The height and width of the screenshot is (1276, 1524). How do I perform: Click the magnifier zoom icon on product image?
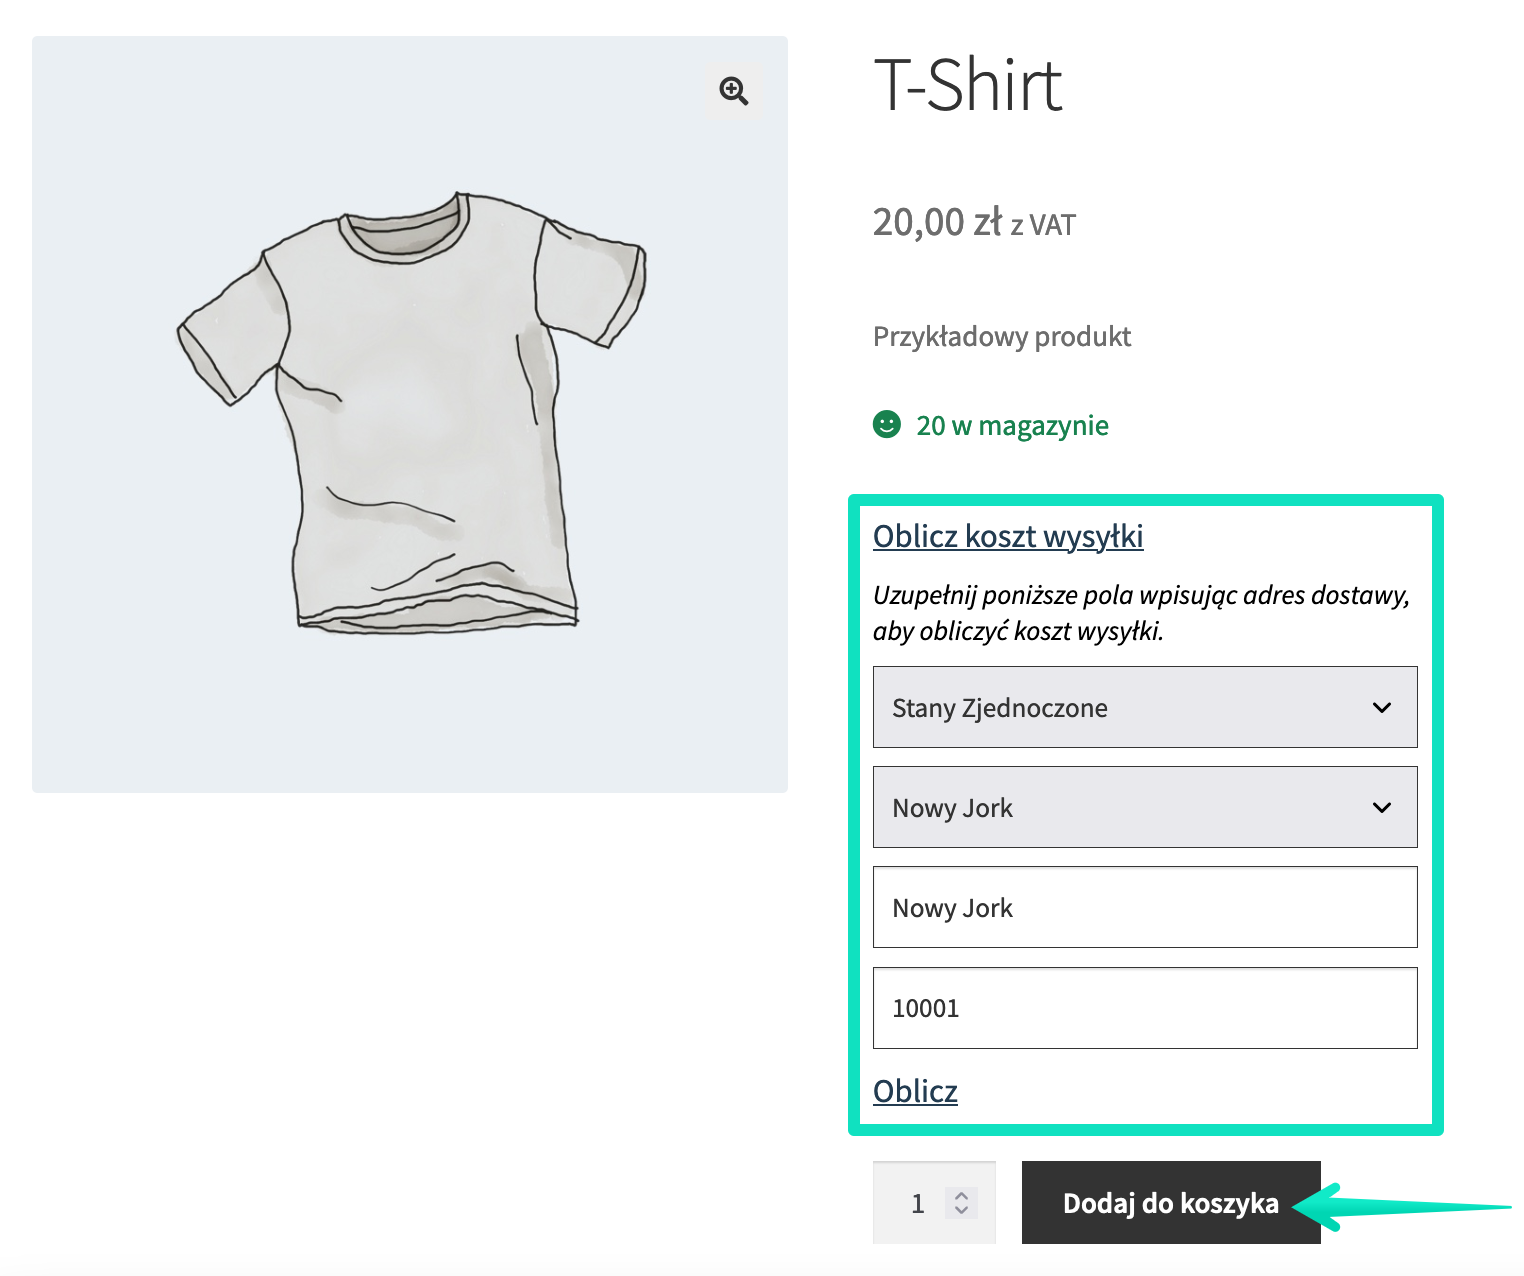click(734, 91)
